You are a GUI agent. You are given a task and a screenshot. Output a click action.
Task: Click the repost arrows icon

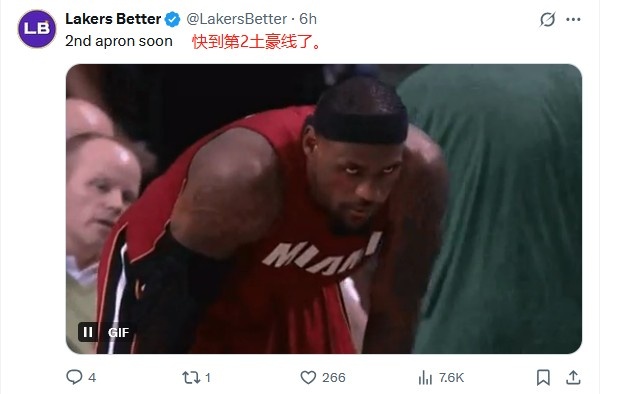(191, 377)
